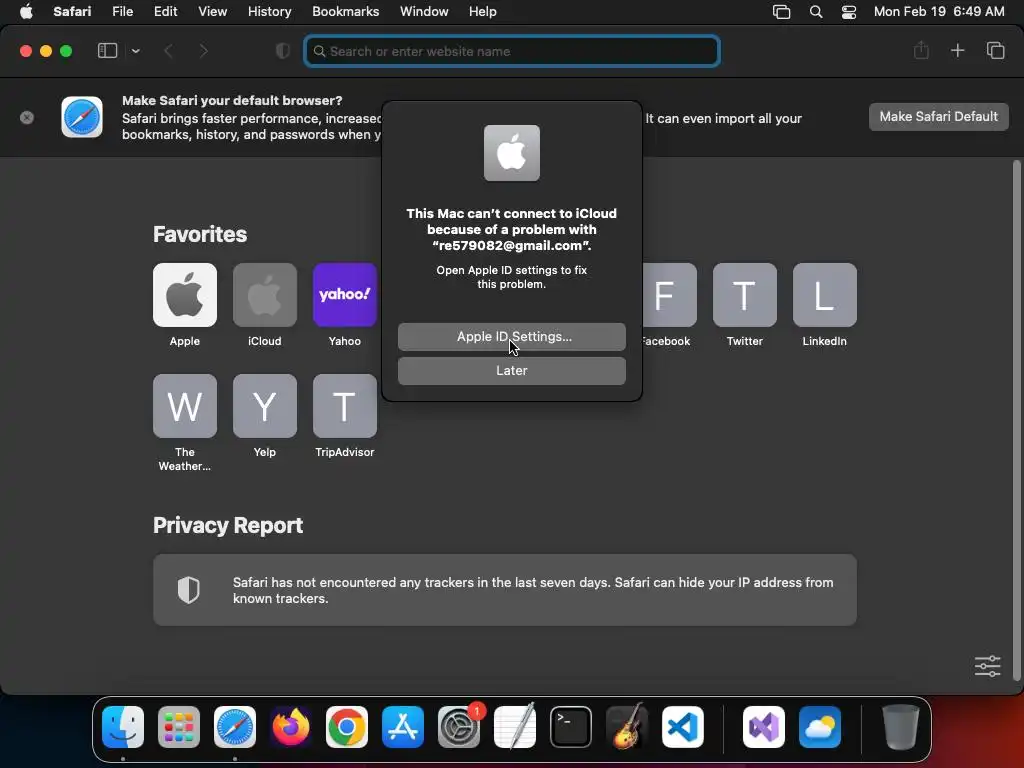Open the Edit menu
This screenshot has width=1024, height=768.
click(165, 11)
